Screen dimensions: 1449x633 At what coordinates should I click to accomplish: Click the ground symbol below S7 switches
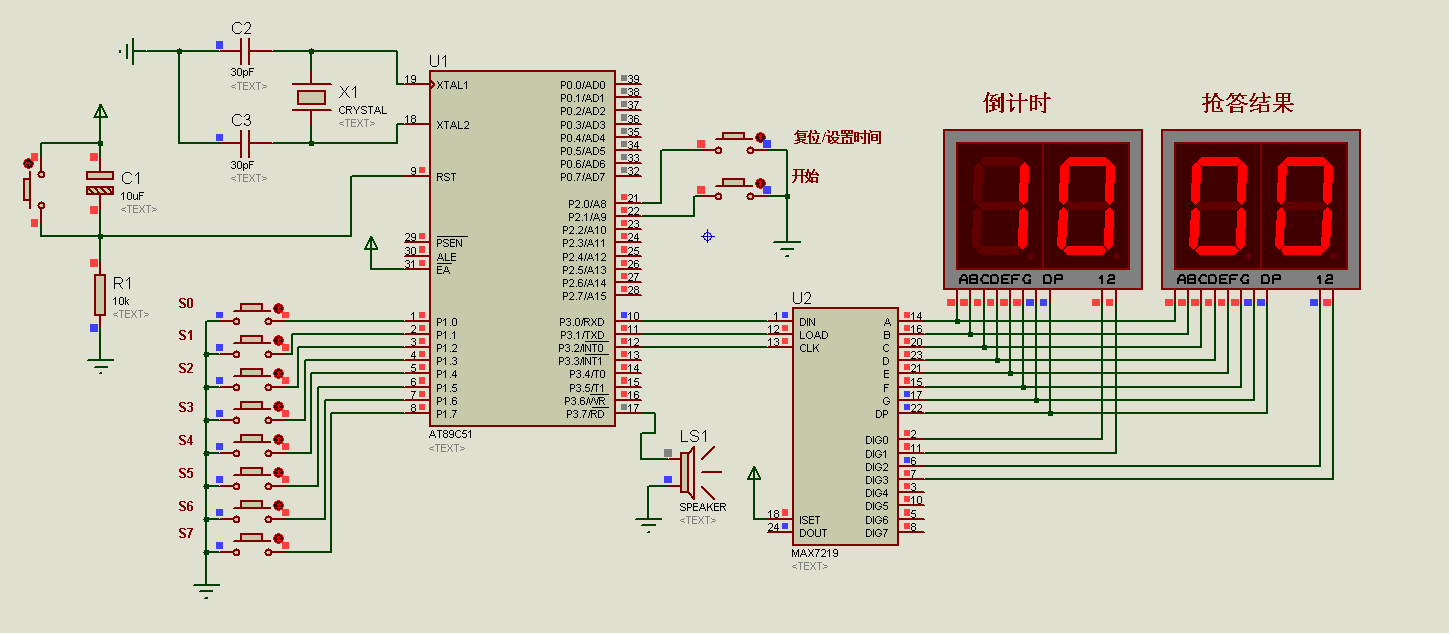206,591
